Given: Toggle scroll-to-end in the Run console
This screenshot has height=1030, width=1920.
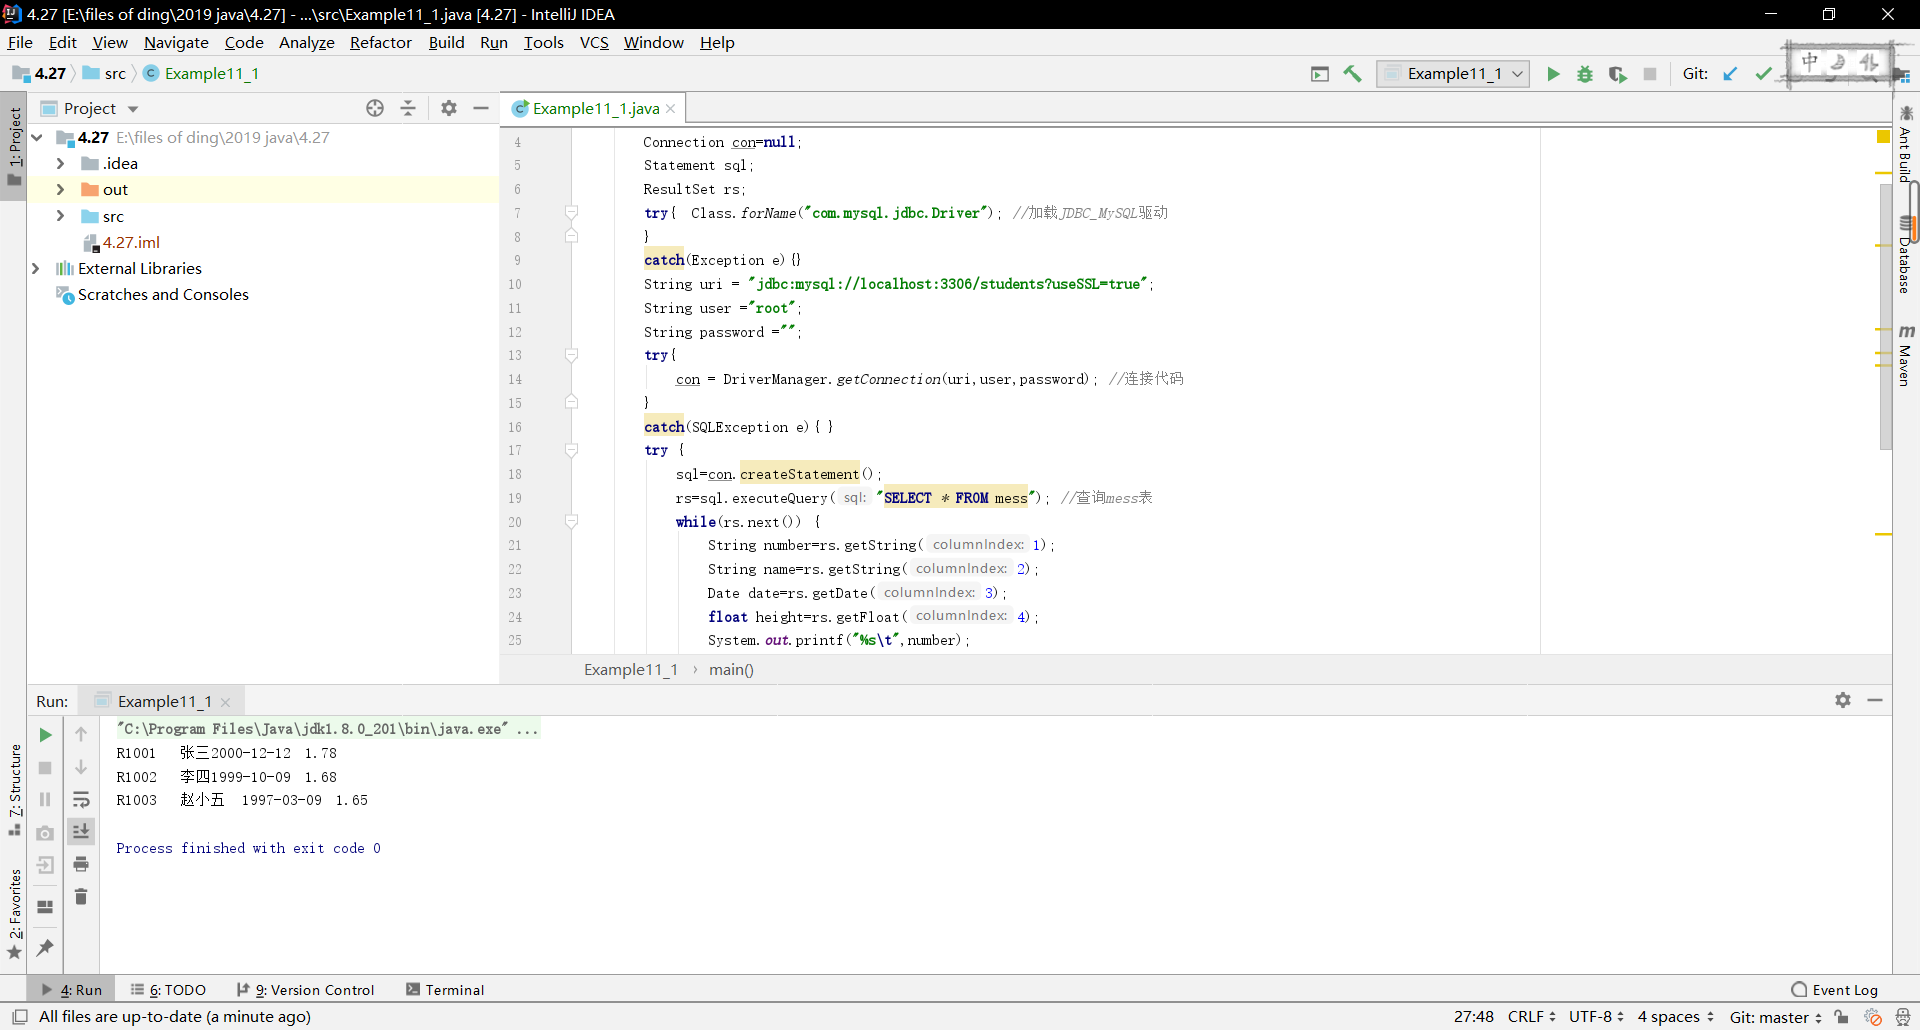Looking at the screenshot, I should point(81,831).
